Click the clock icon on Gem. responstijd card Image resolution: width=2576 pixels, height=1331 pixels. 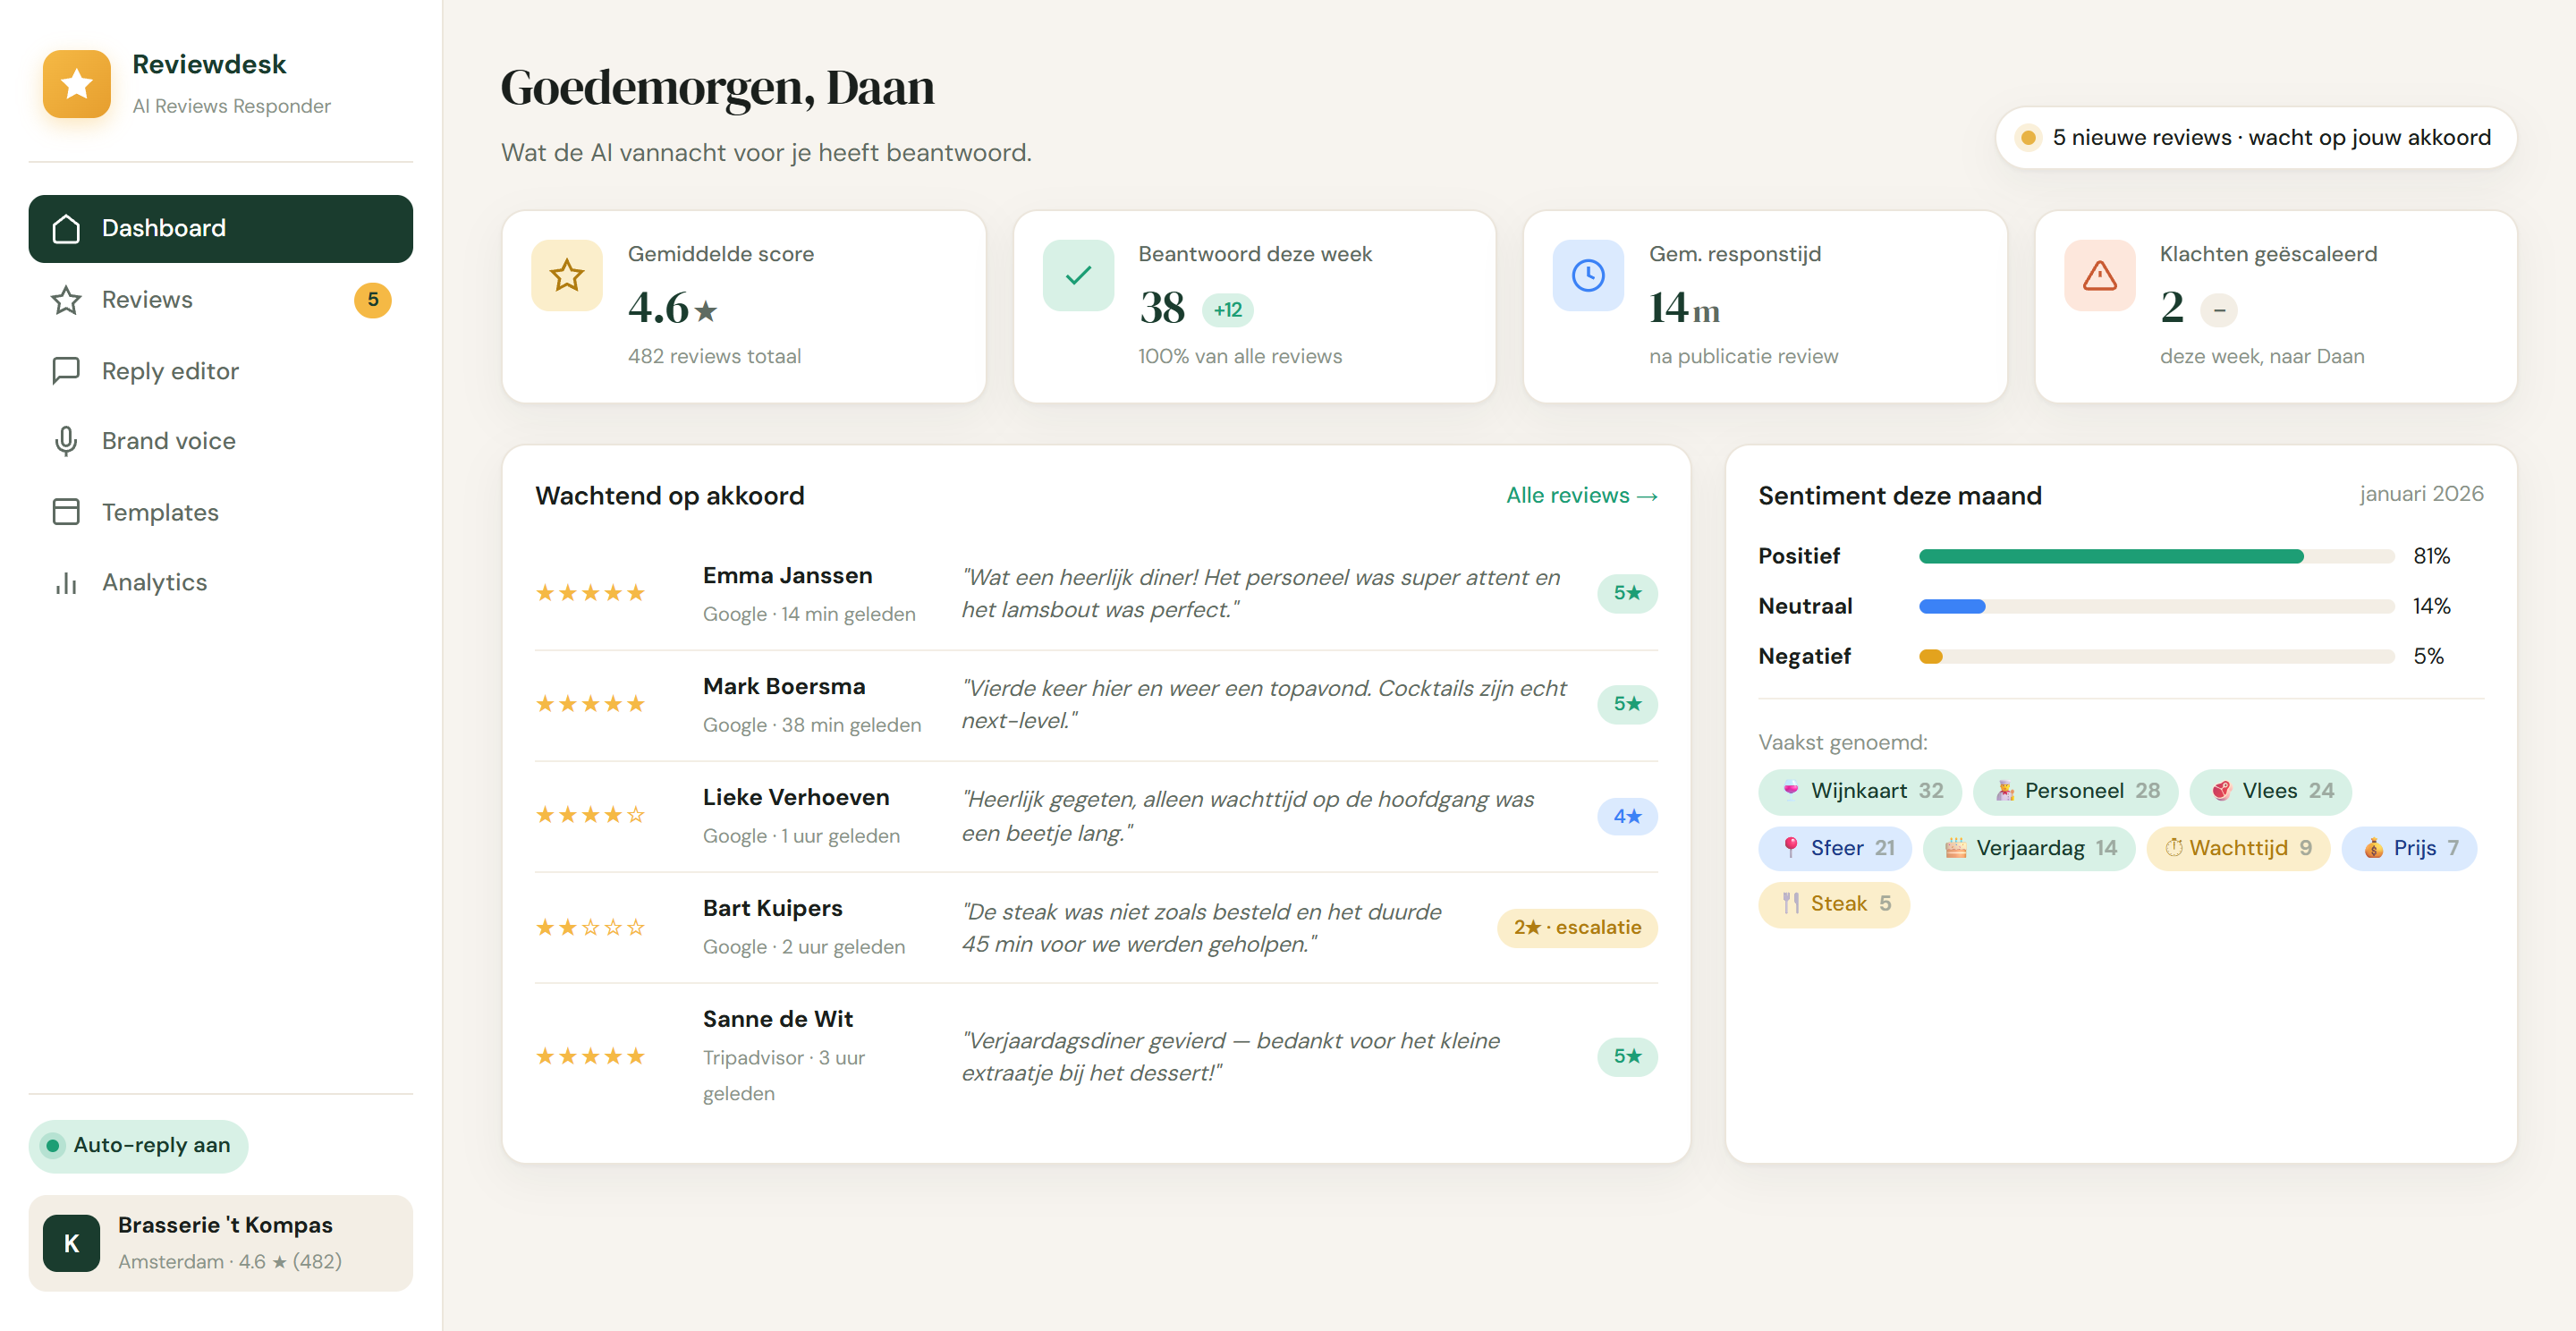[1588, 275]
